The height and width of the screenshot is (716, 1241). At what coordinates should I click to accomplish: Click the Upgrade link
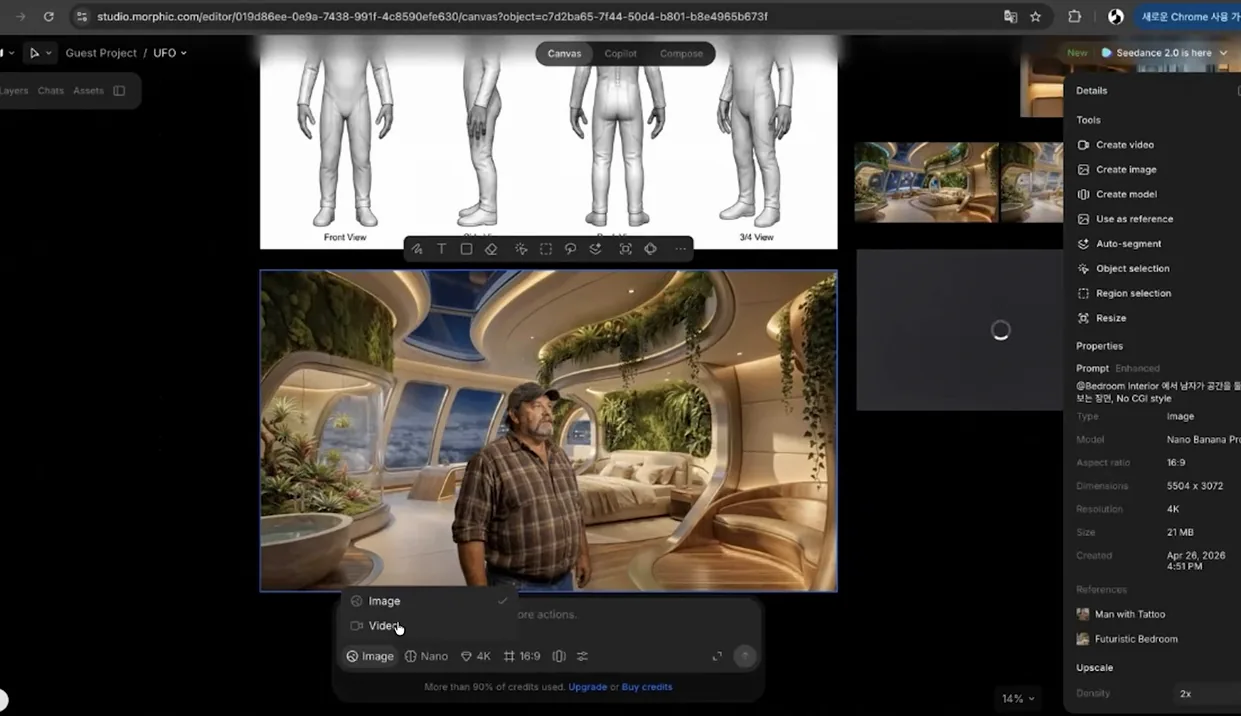587,687
